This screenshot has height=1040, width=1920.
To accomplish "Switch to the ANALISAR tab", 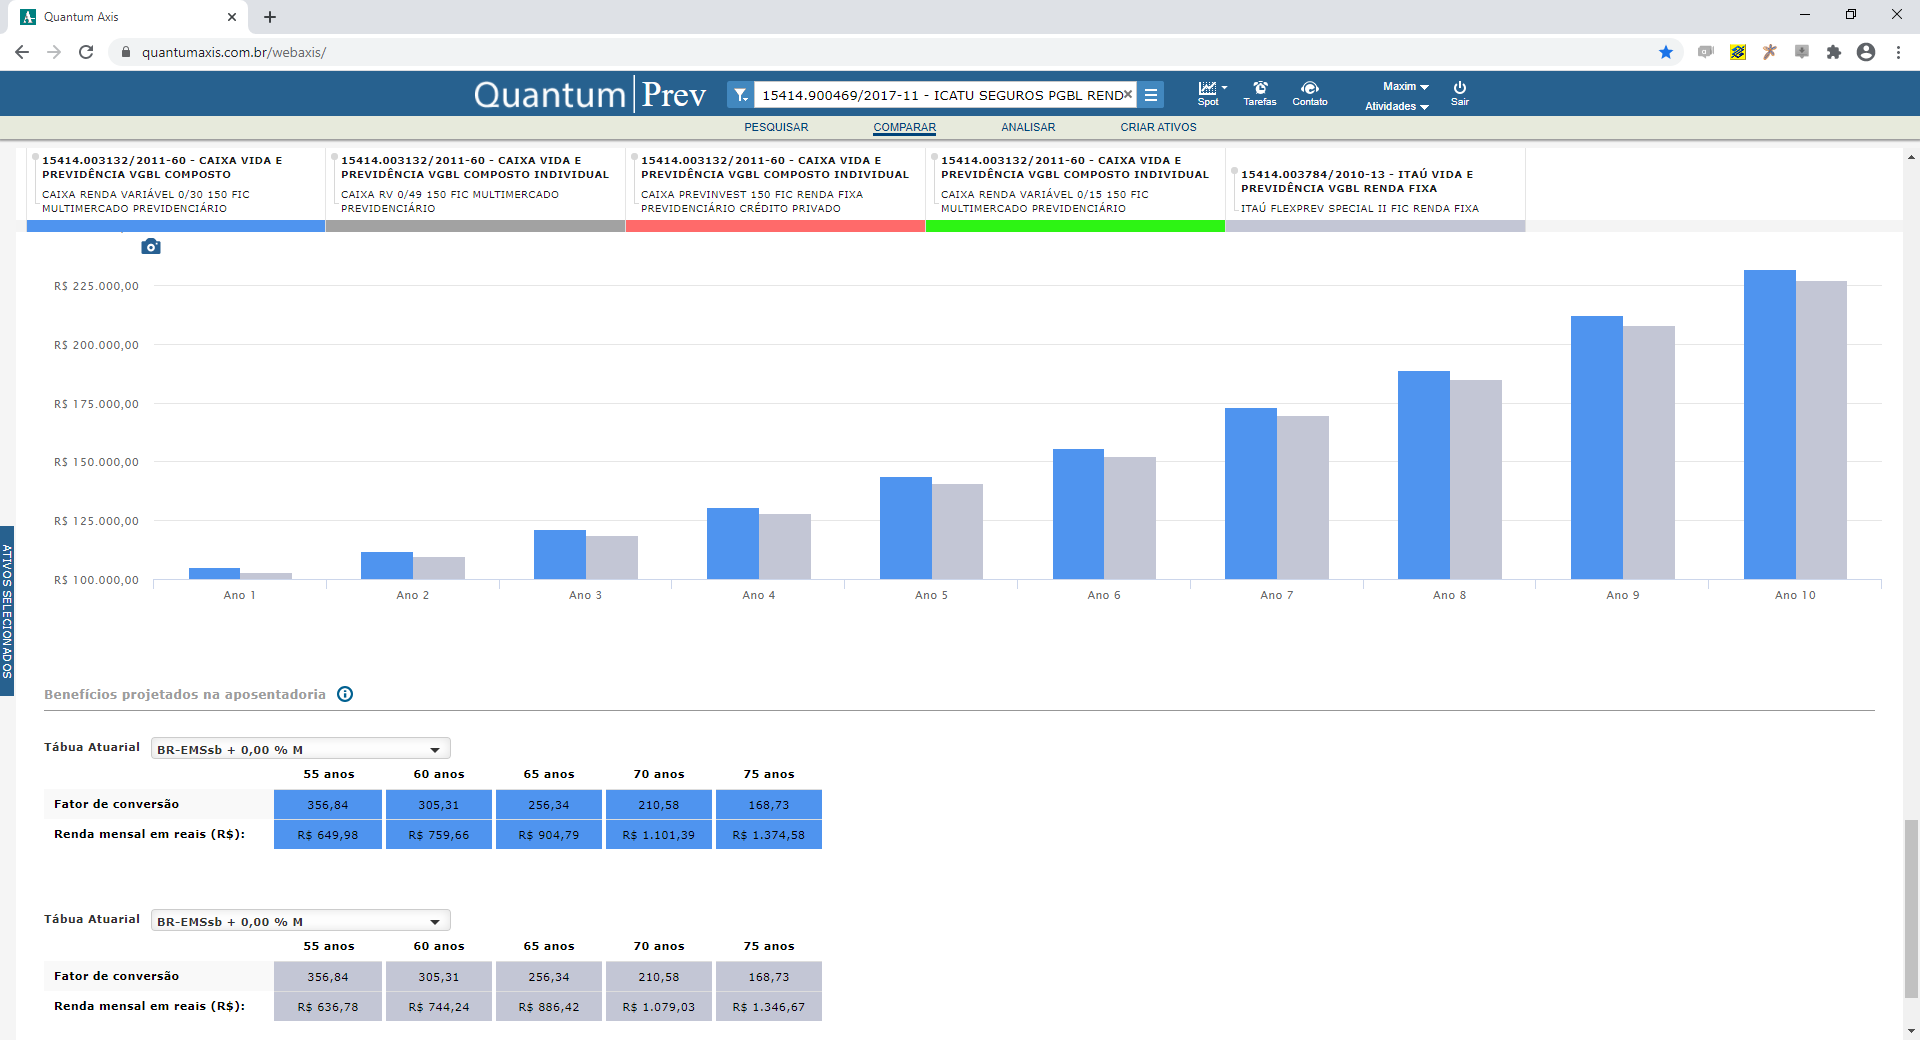I will pos(1028,127).
